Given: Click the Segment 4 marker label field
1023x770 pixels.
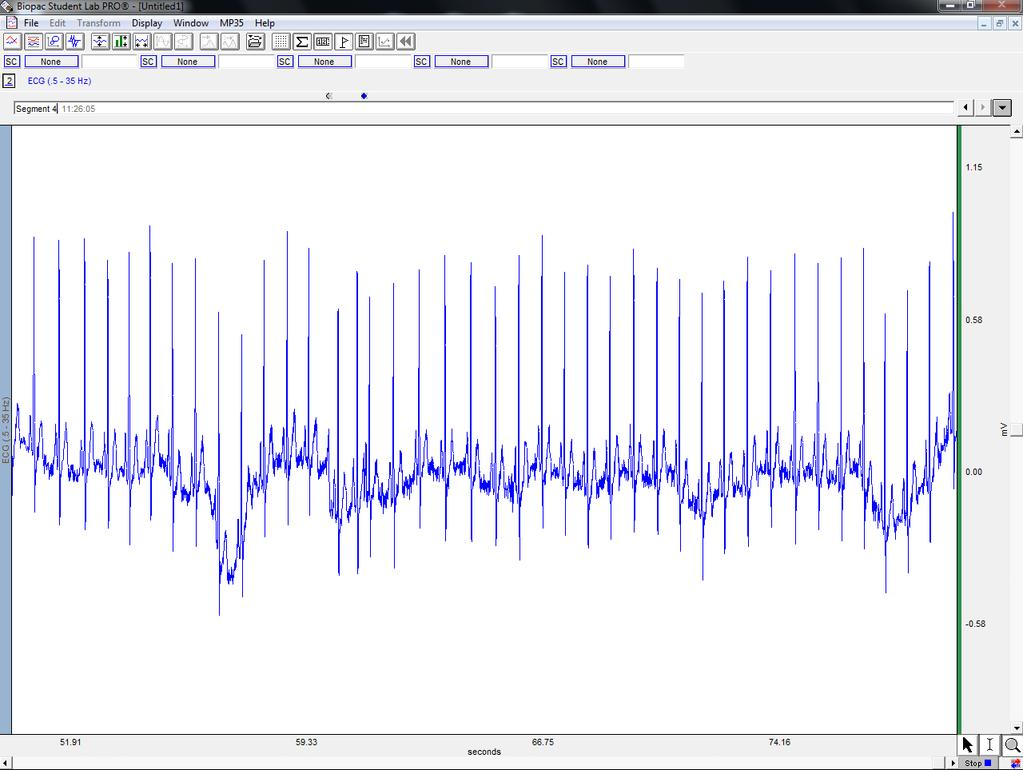Looking at the screenshot, I should [x=483, y=108].
